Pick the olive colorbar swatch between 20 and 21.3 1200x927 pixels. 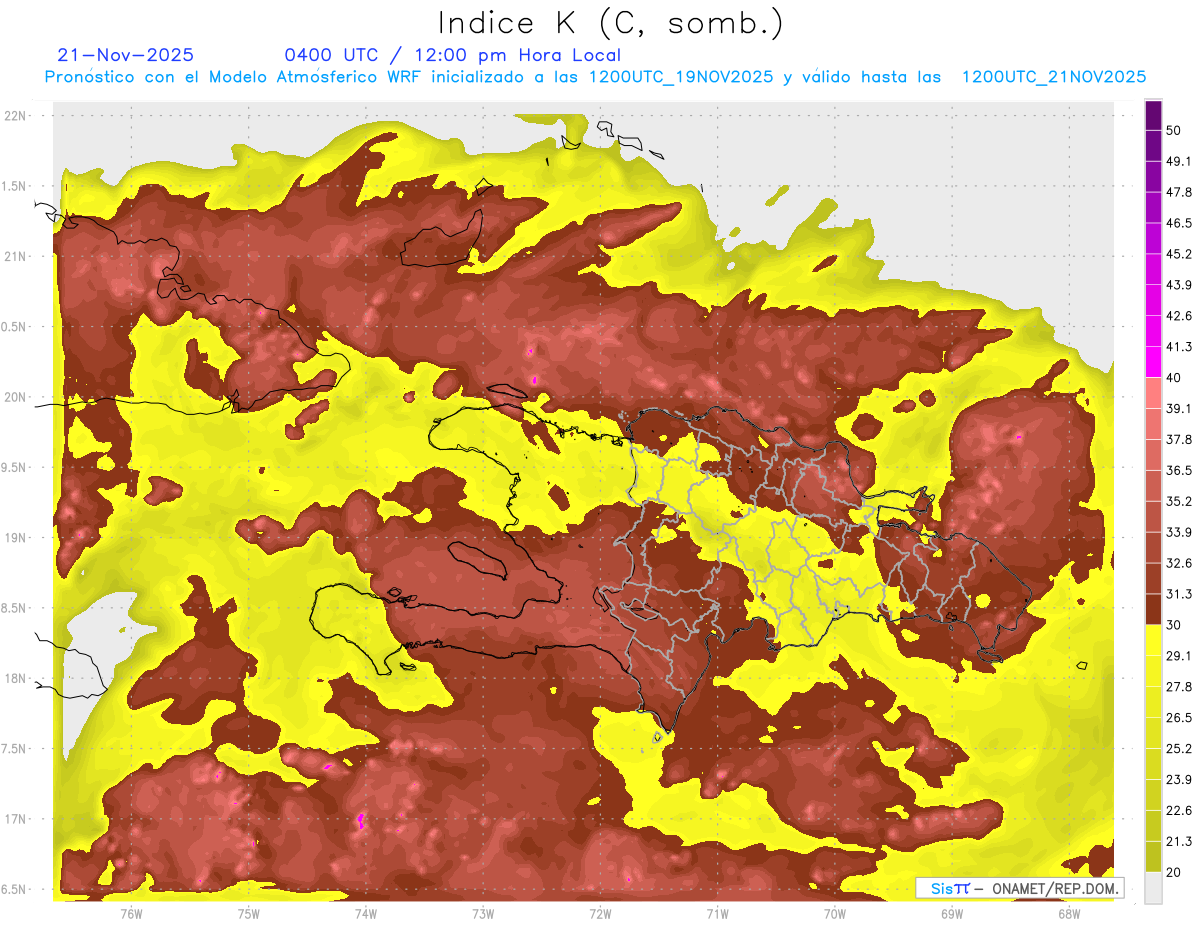pos(1154,856)
